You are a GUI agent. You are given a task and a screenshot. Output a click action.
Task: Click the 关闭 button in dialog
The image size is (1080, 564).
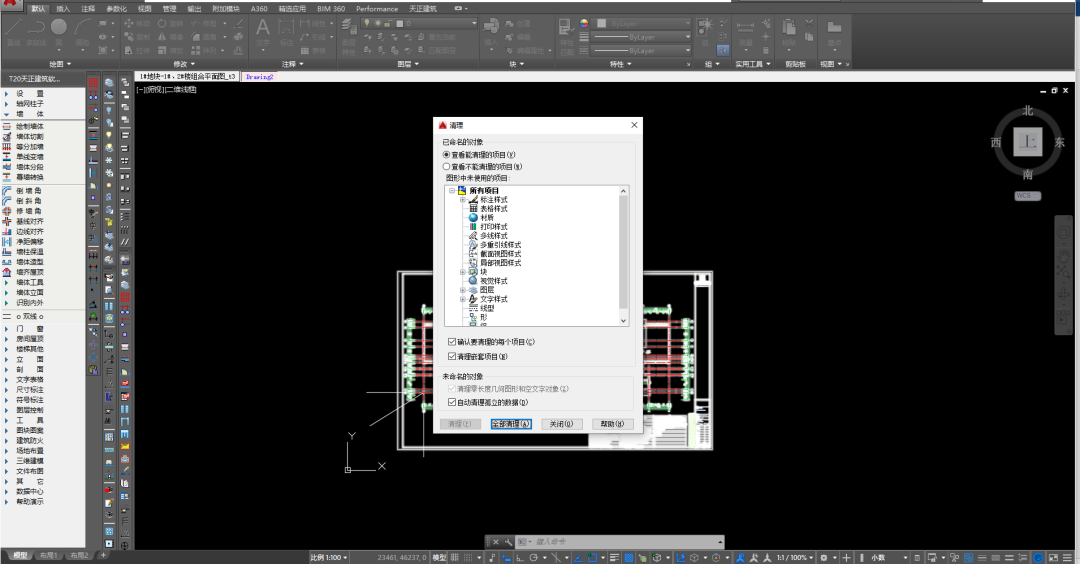560,424
